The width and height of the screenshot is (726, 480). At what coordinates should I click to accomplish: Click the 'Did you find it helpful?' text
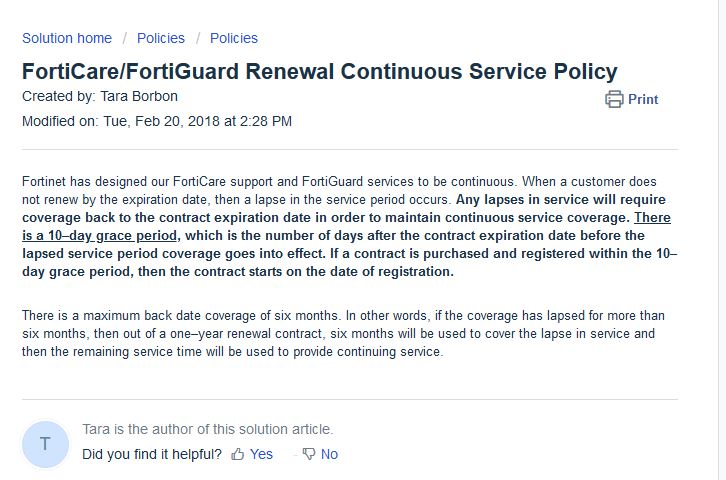pyautogui.click(x=152, y=454)
